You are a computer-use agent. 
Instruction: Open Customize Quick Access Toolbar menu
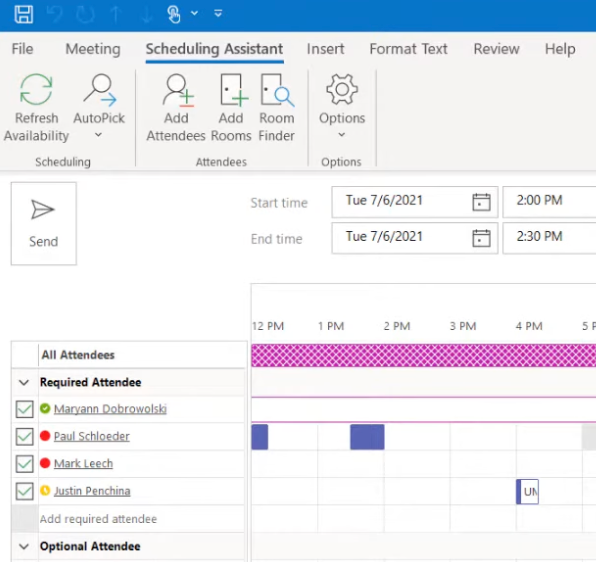tap(218, 14)
